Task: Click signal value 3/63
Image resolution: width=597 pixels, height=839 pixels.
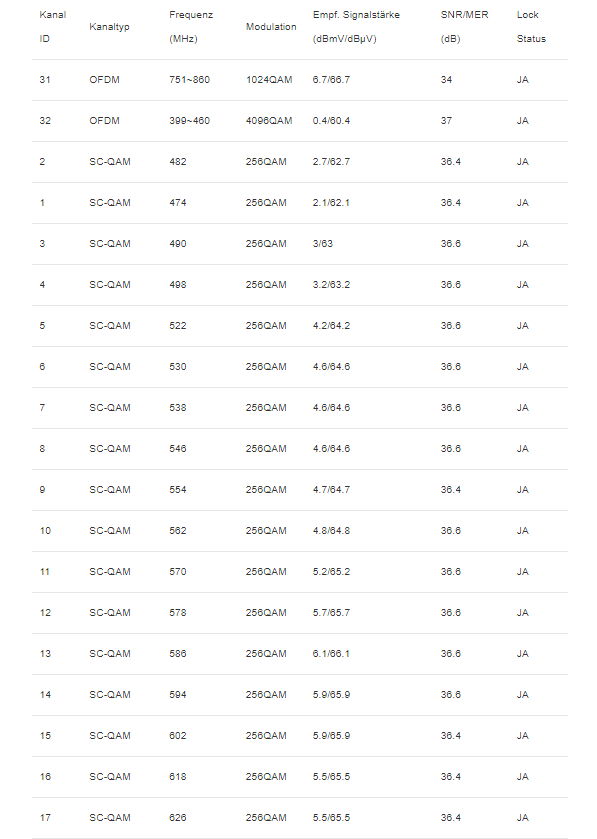Action: coord(323,244)
